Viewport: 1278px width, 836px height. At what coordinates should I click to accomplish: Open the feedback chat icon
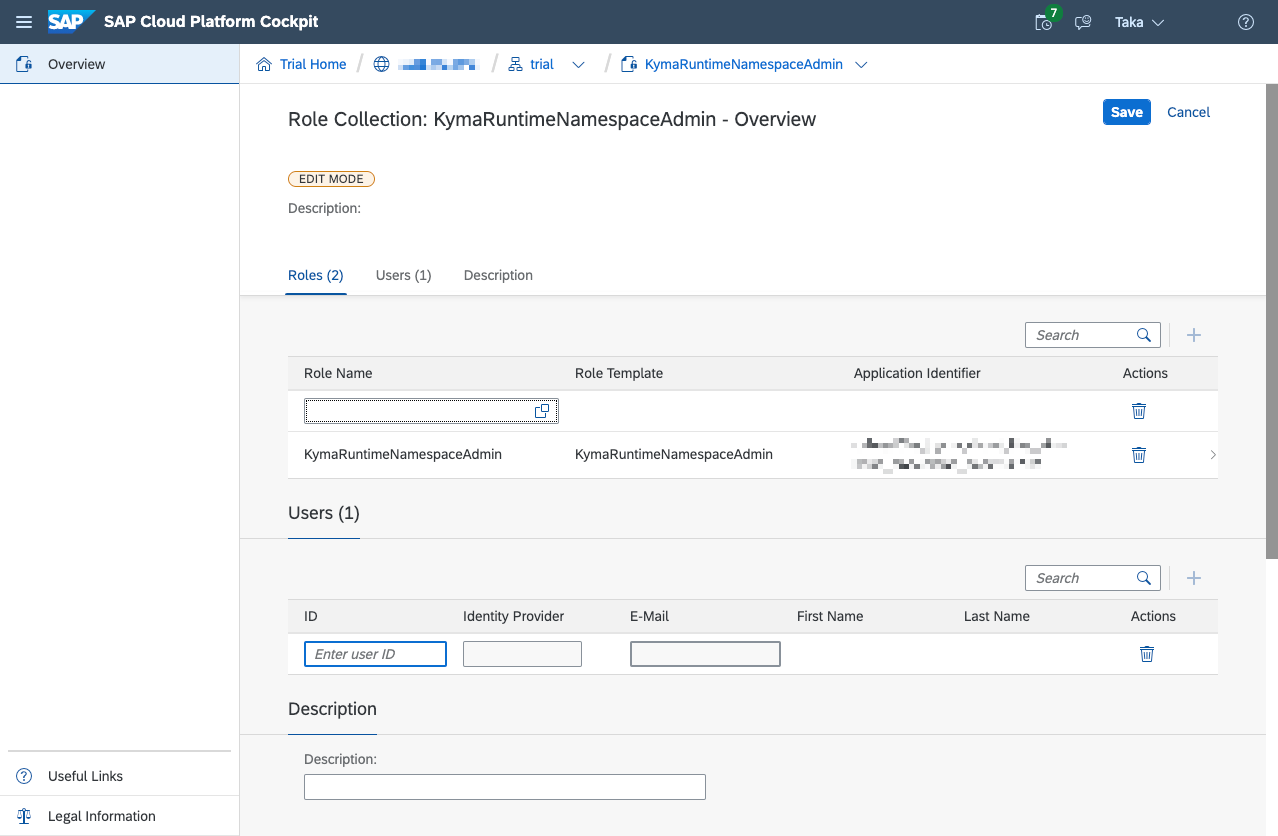[1083, 22]
